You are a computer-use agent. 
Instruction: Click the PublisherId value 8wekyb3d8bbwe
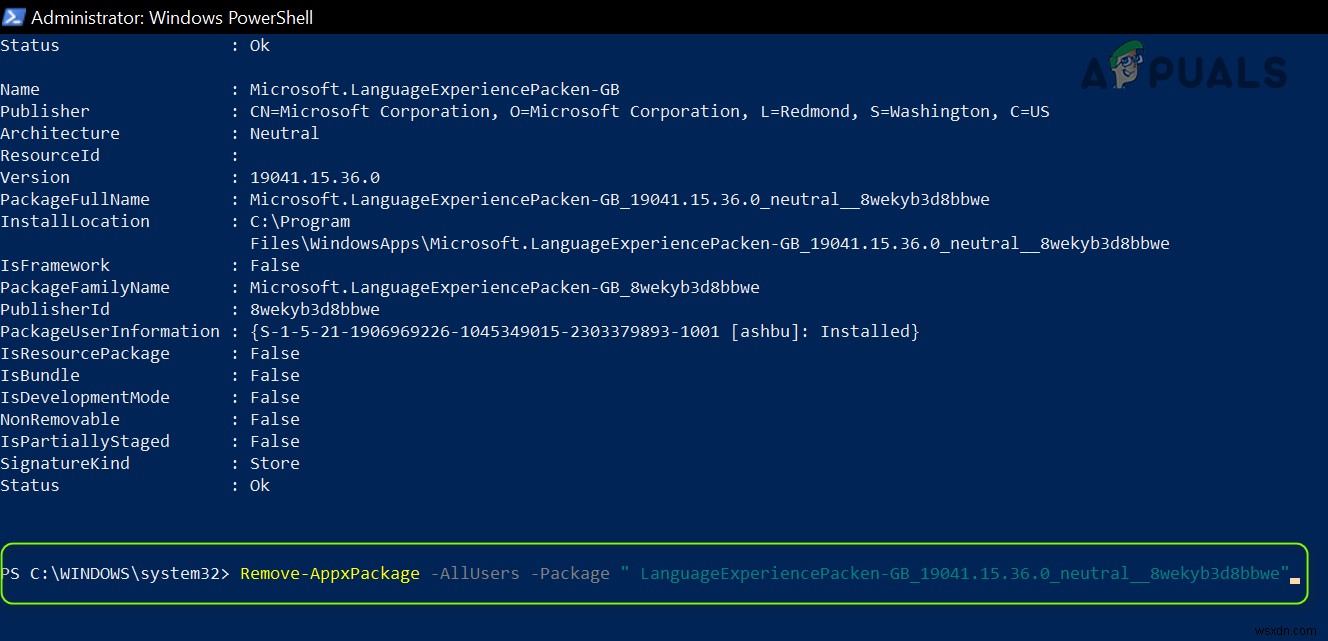[x=314, y=309]
